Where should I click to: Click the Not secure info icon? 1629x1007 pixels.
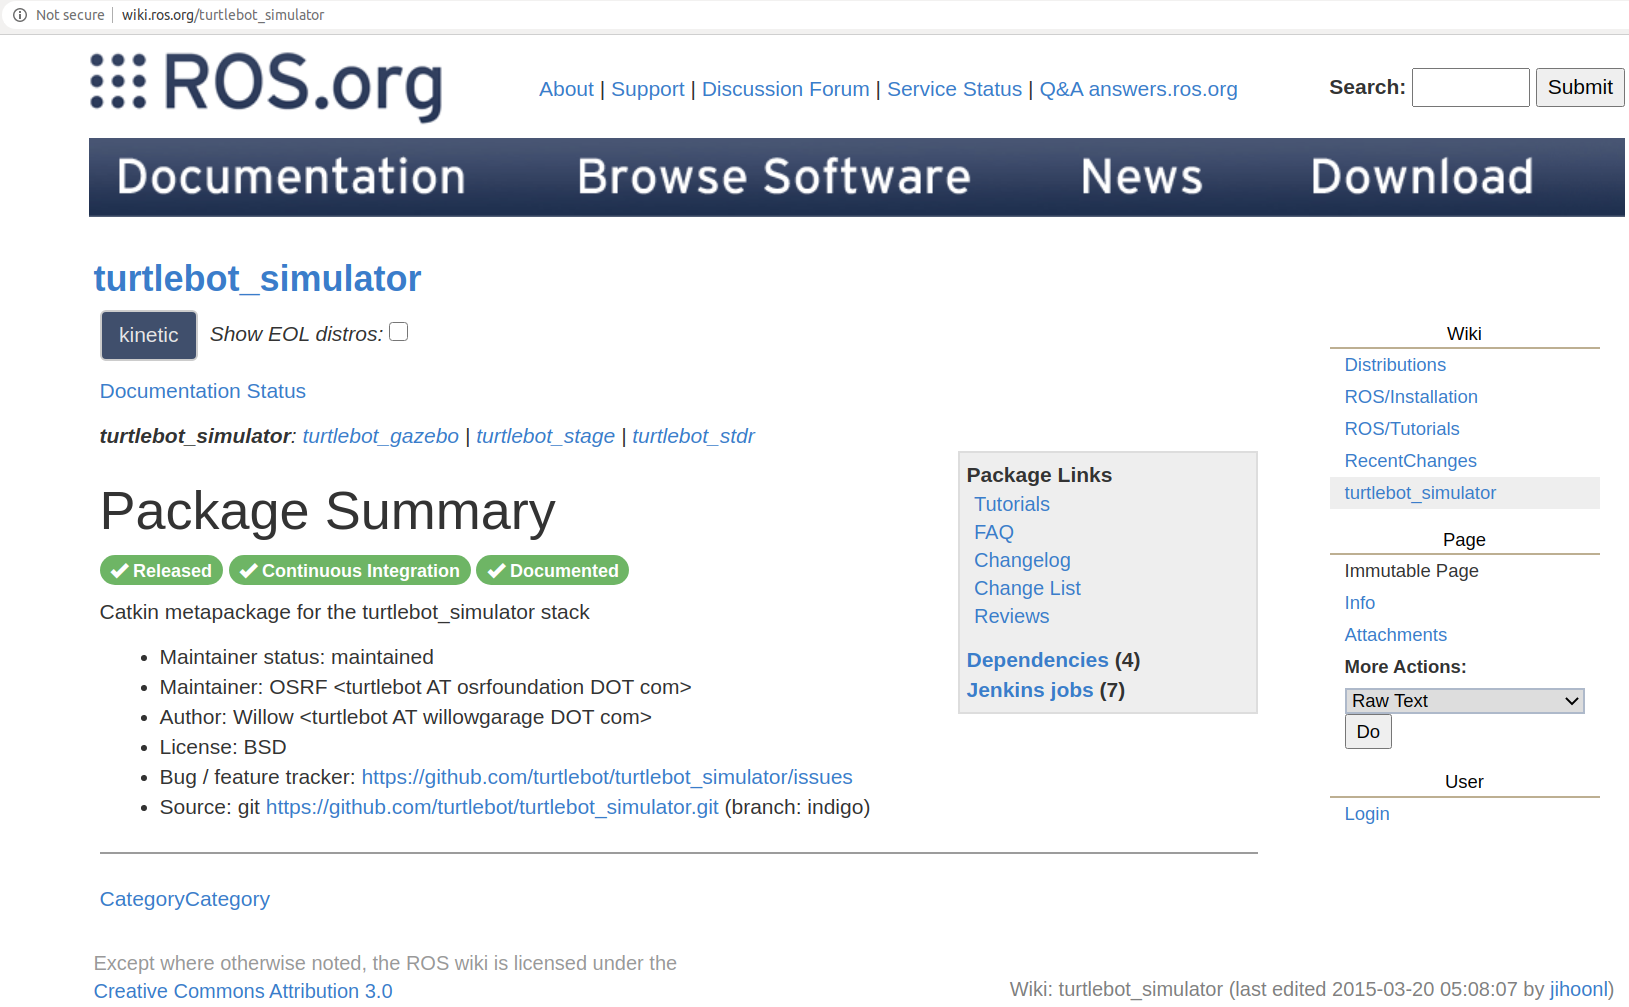[x=20, y=15]
